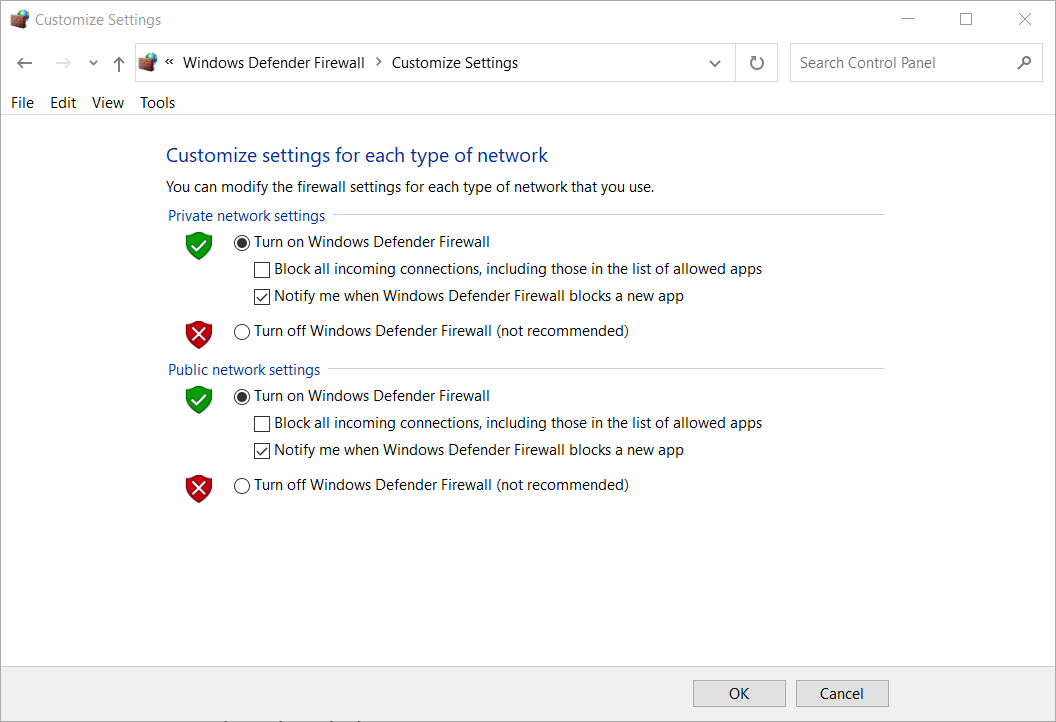Viewport: 1056px width, 722px height.
Task: Go back with the left arrow
Action: (25, 63)
